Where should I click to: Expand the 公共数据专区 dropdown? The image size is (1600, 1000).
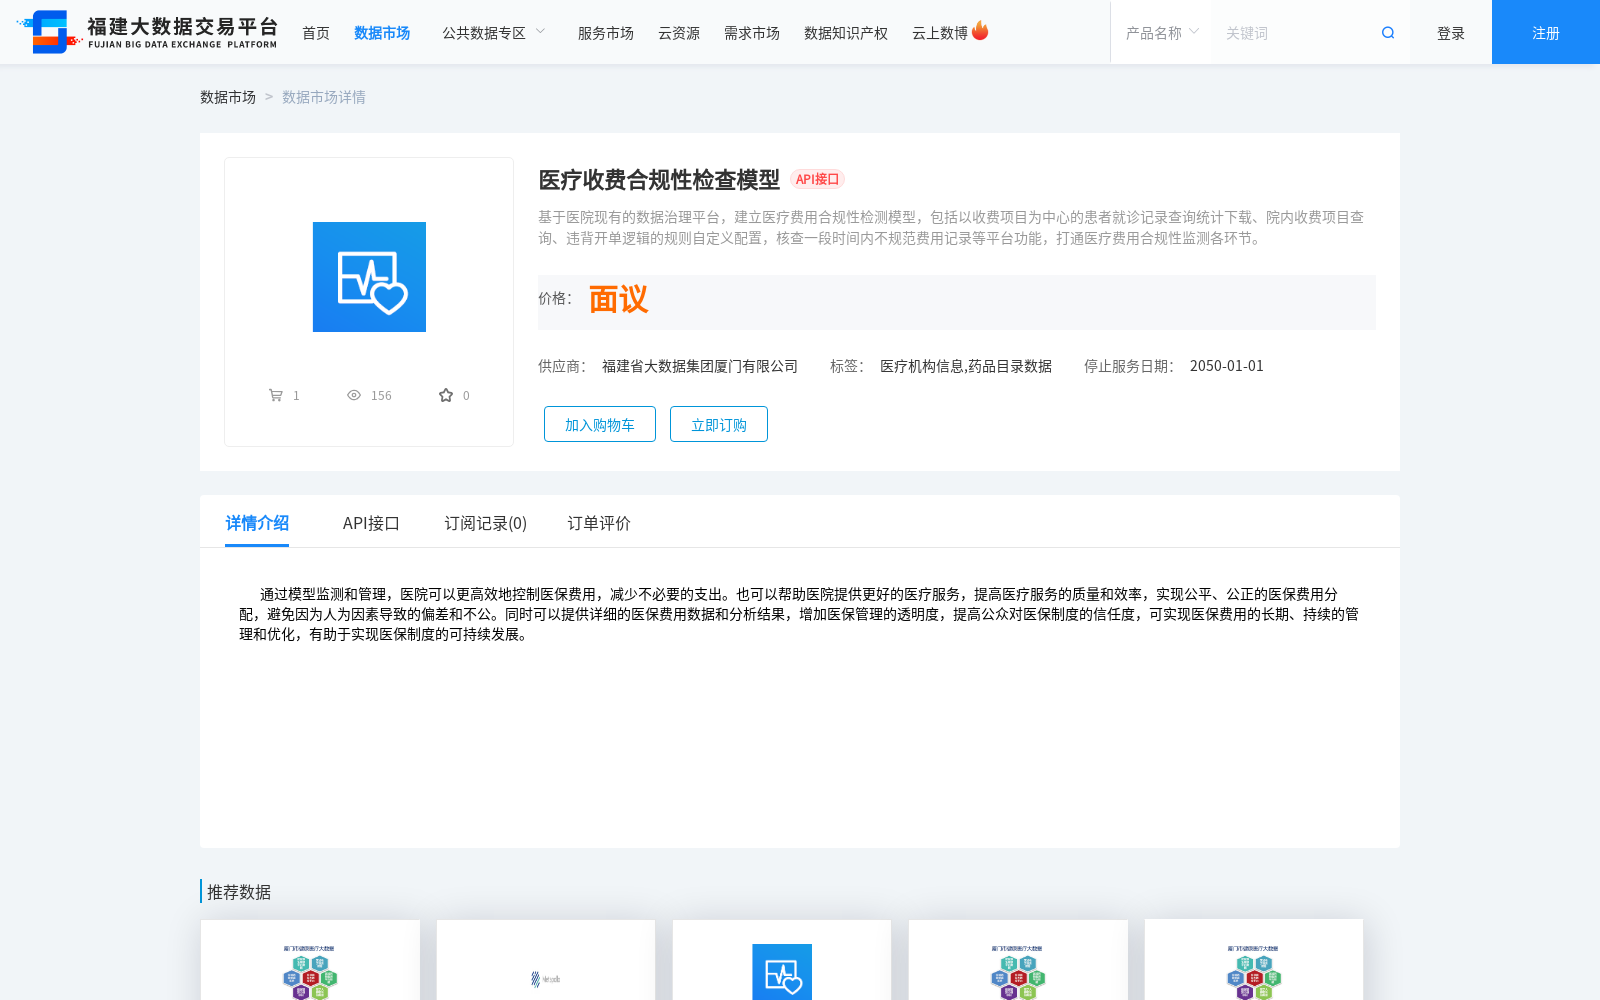(x=494, y=33)
